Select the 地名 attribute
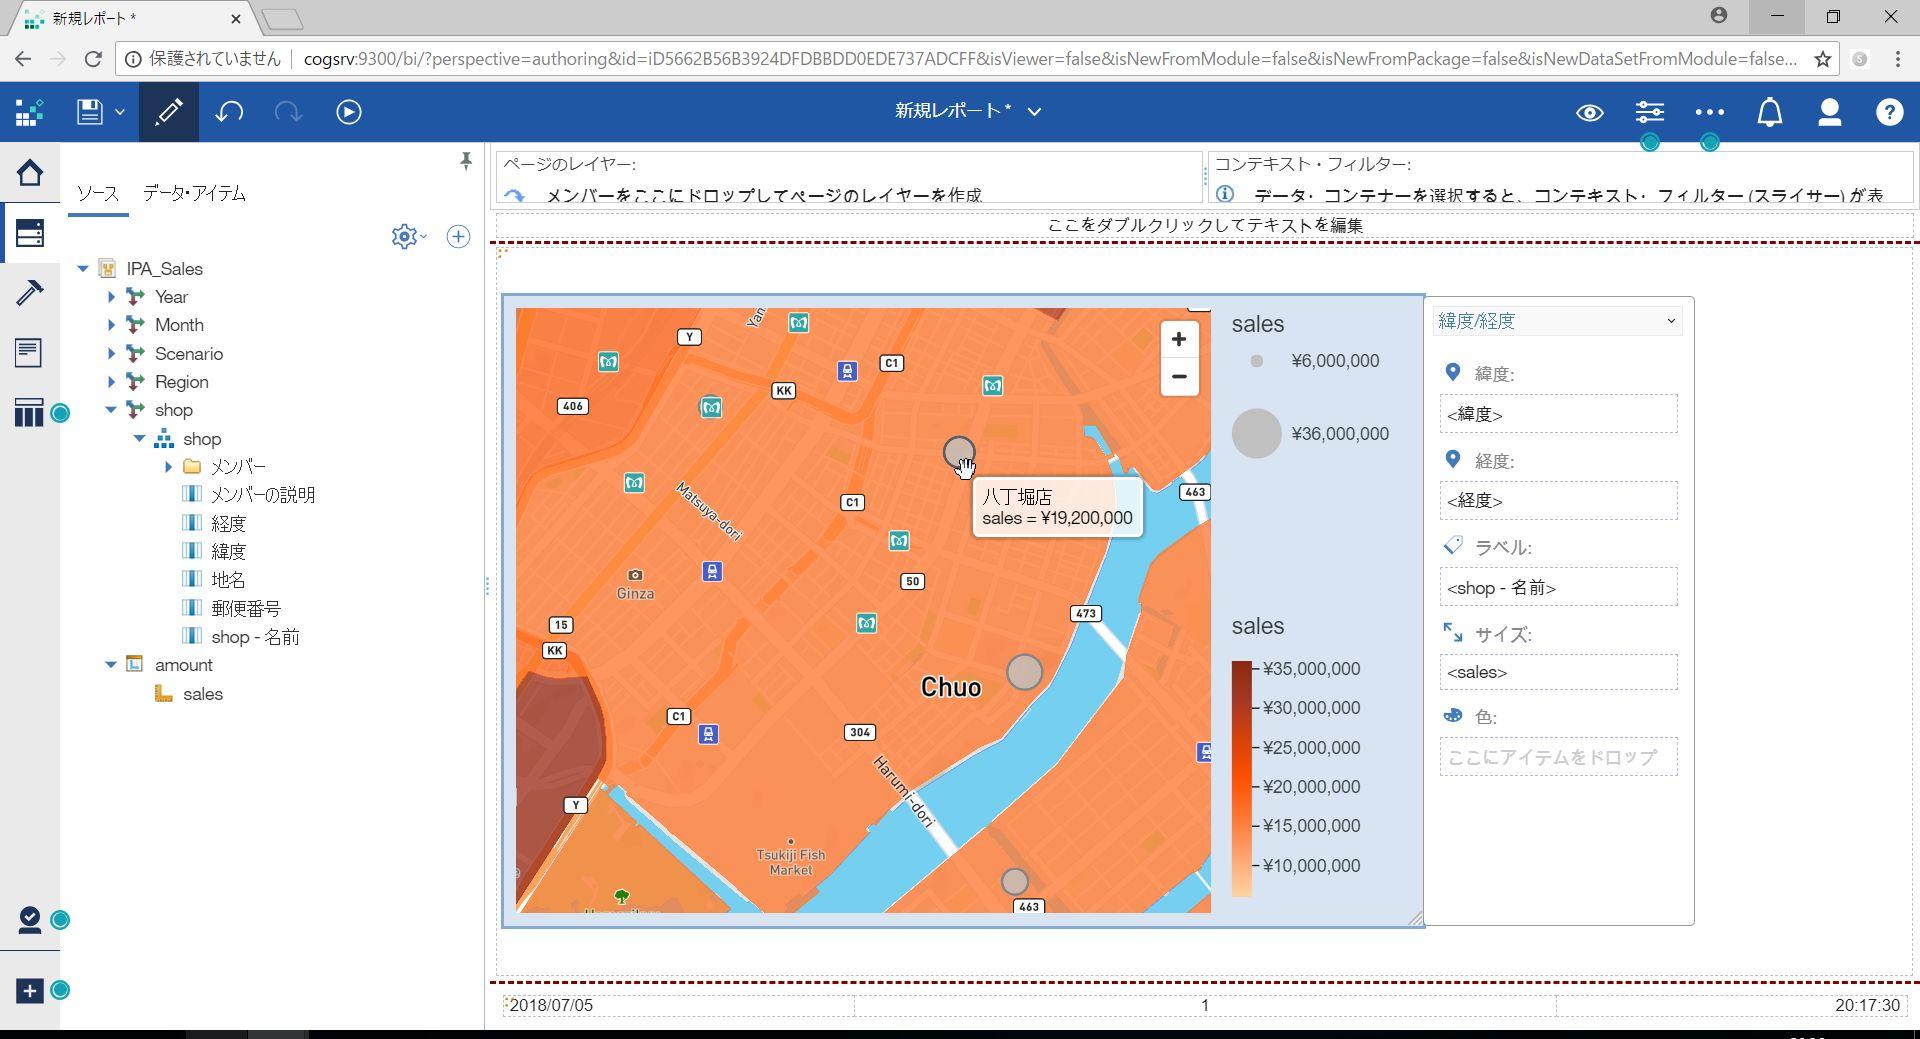The height and width of the screenshot is (1039, 1920). coord(228,580)
